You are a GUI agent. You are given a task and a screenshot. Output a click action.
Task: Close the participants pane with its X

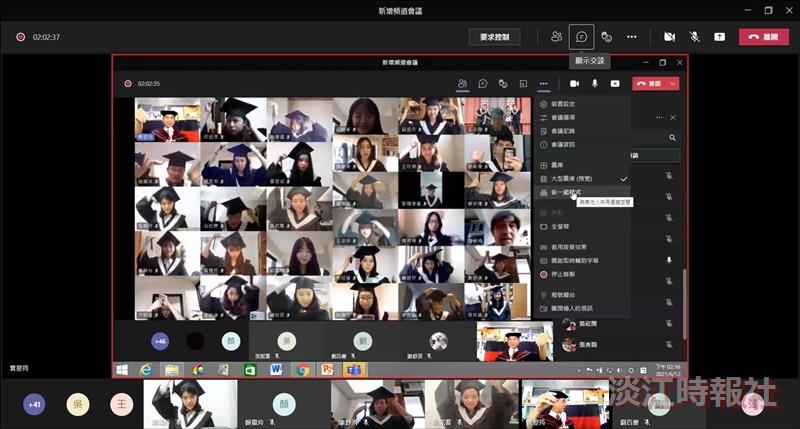coord(673,117)
